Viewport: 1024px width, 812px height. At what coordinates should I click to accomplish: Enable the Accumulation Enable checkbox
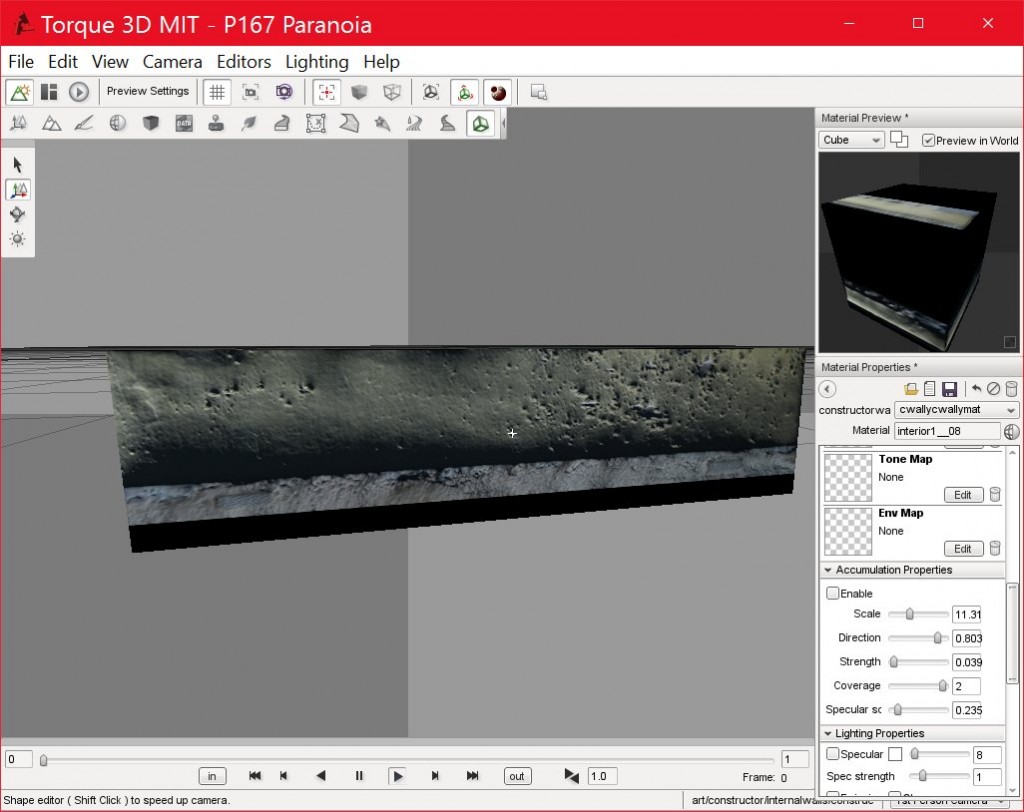(x=833, y=593)
